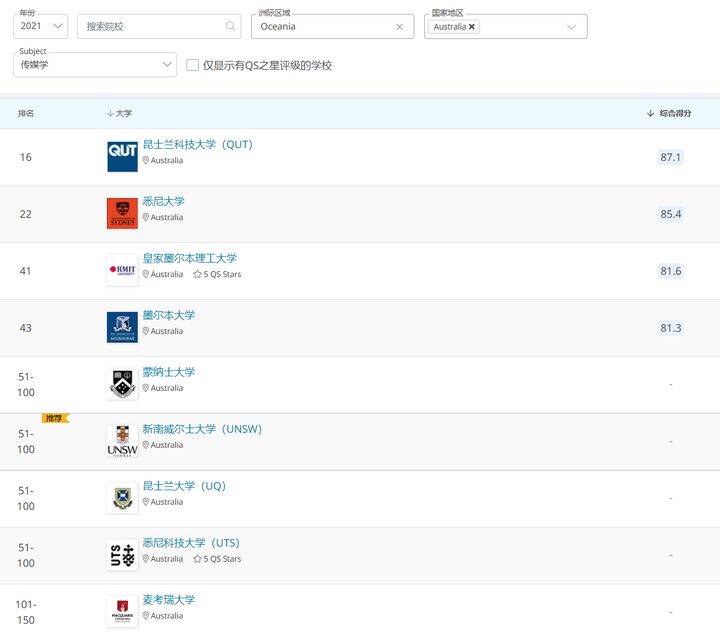The height and width of the screenshot is (636, 720).
Task: Open the University of Melbourne link
Action: coord(169,315)
